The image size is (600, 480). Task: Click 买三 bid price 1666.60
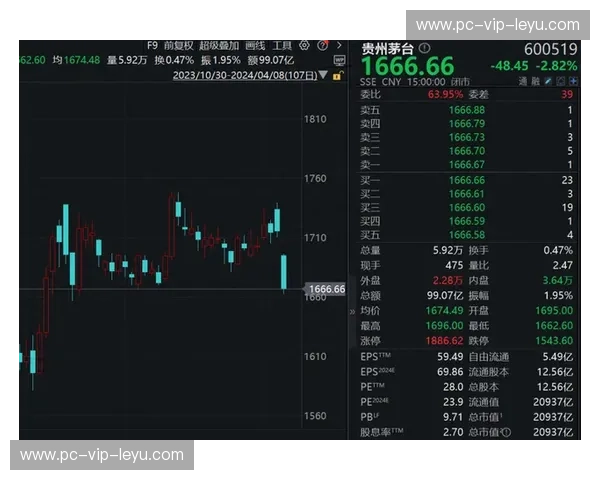tap(467, 207)
